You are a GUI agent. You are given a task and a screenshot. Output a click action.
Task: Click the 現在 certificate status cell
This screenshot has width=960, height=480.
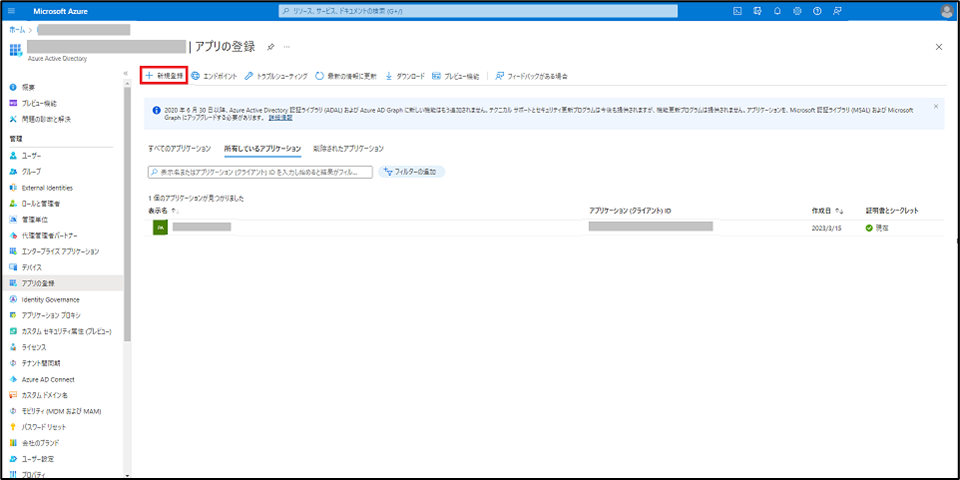coord(879,228)
